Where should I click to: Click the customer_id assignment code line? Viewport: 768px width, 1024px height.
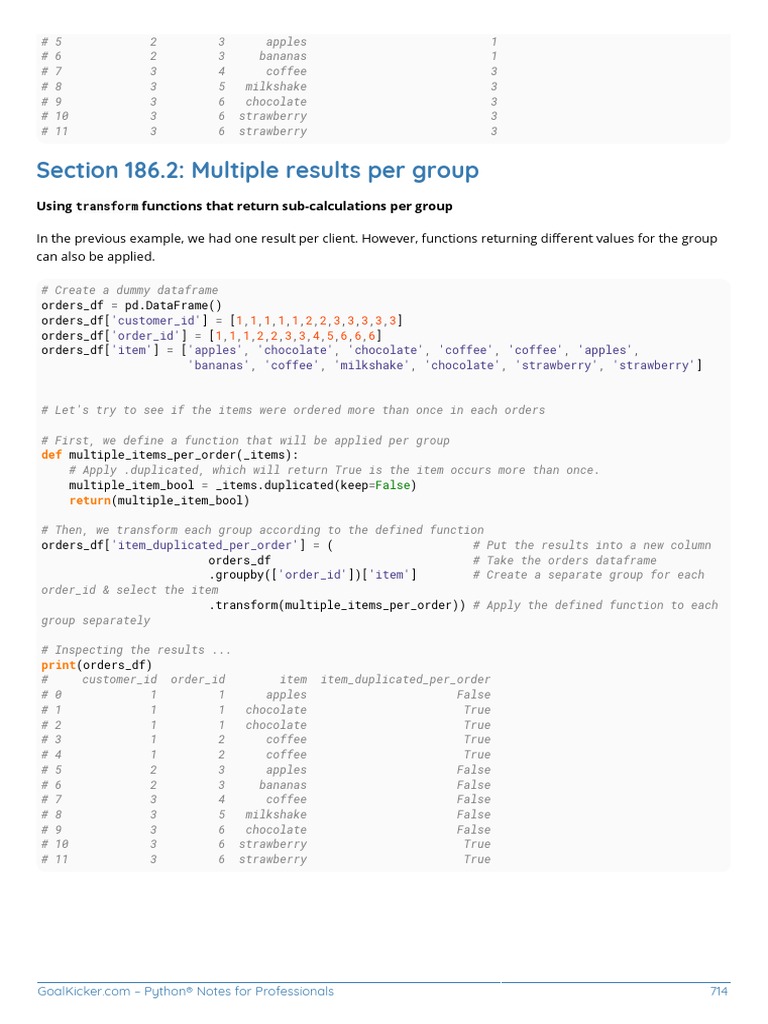pos(222,321)
